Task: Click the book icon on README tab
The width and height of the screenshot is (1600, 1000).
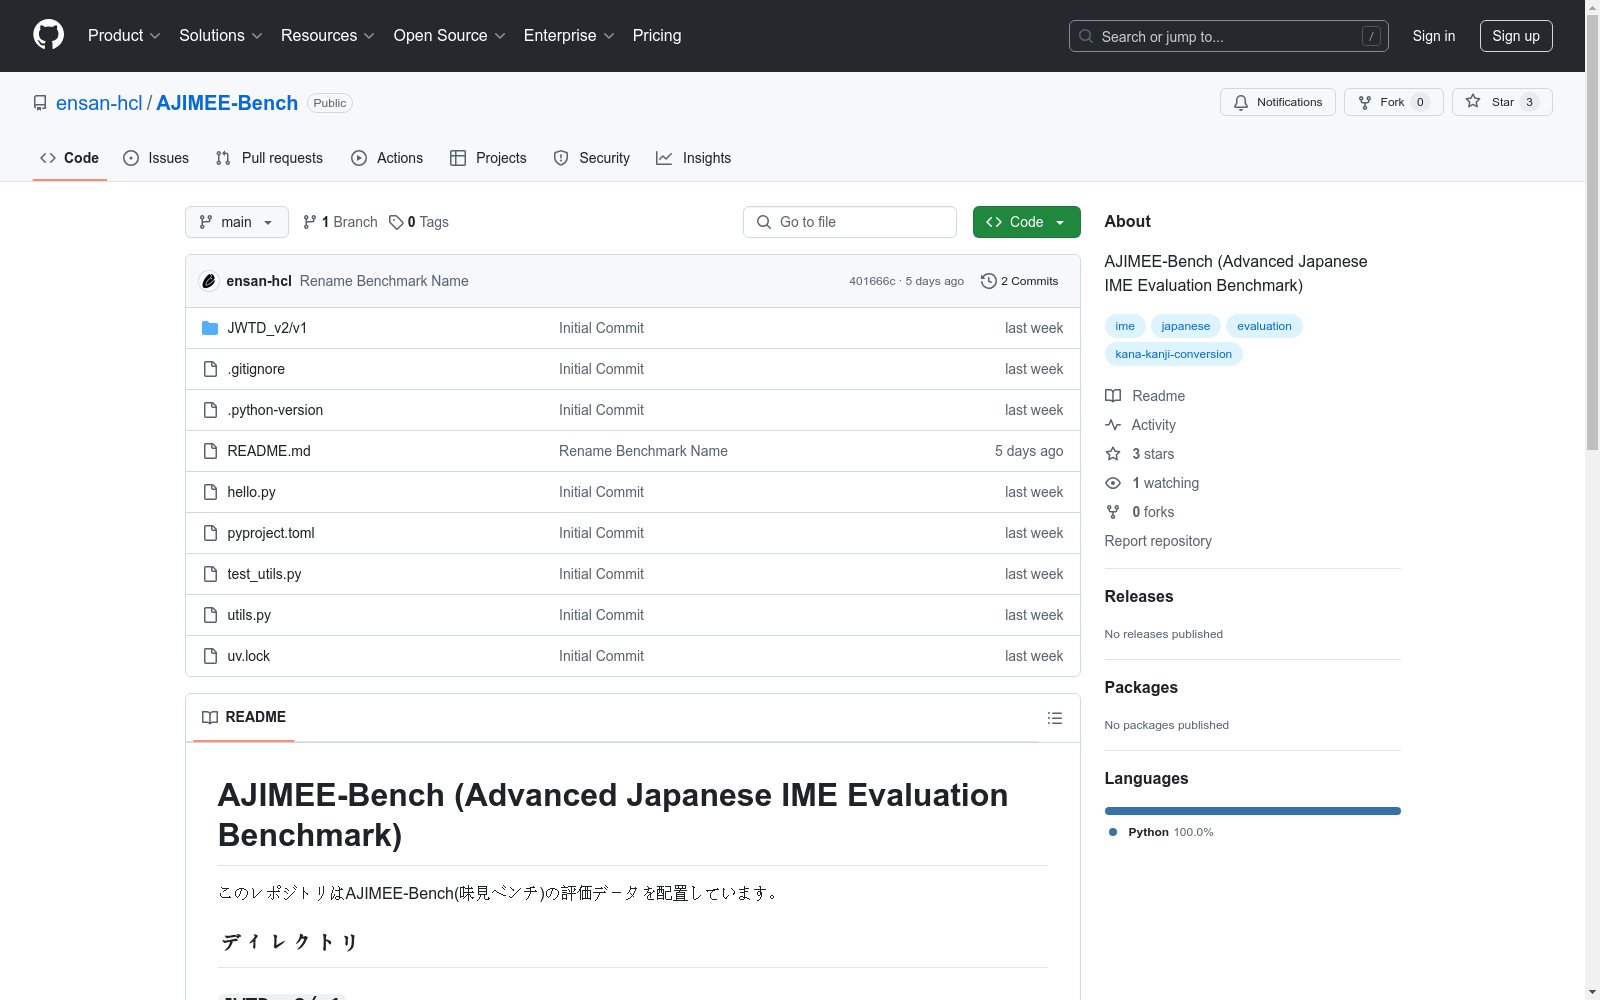Action: [210, 717]
